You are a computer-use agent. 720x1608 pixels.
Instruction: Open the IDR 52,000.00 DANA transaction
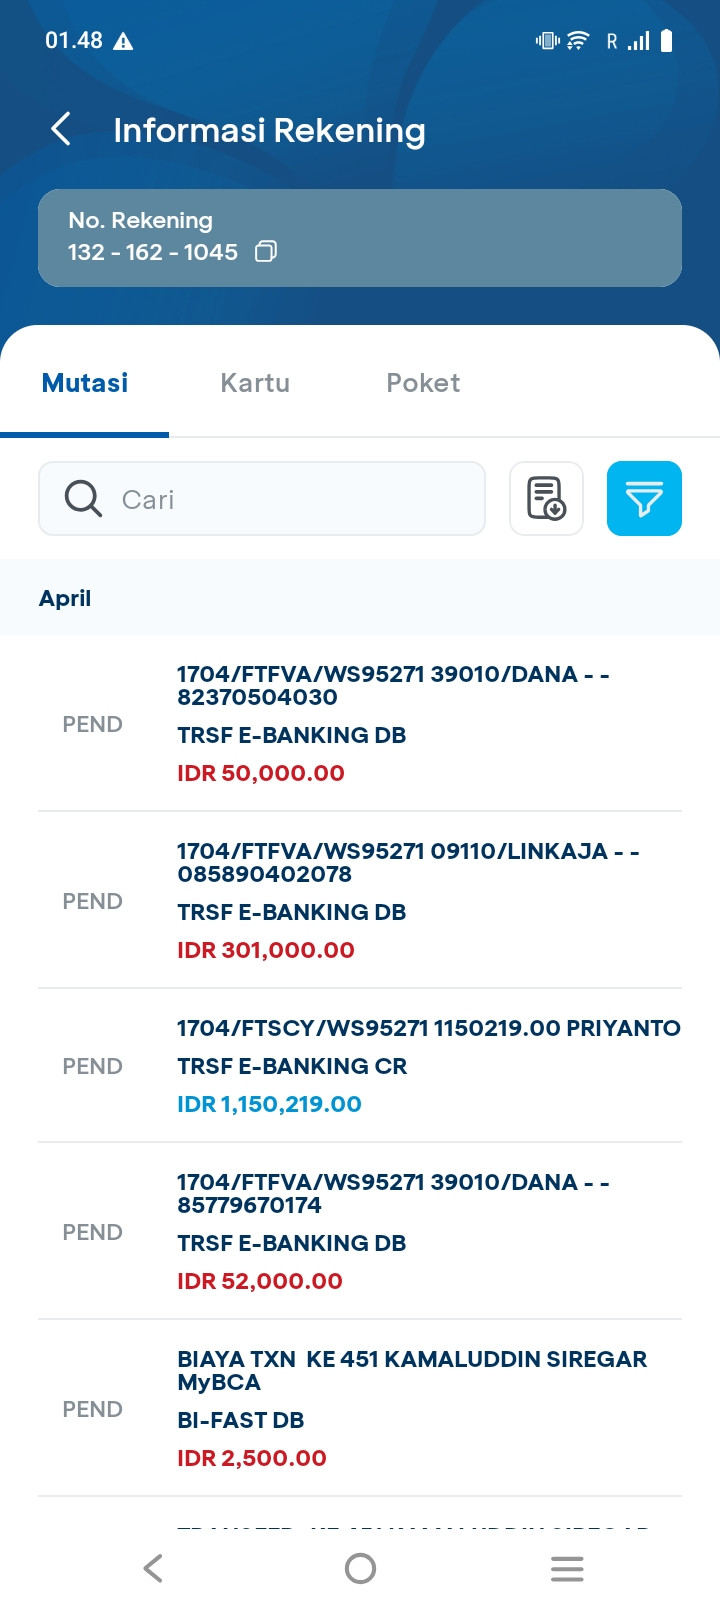(360, 1231)
